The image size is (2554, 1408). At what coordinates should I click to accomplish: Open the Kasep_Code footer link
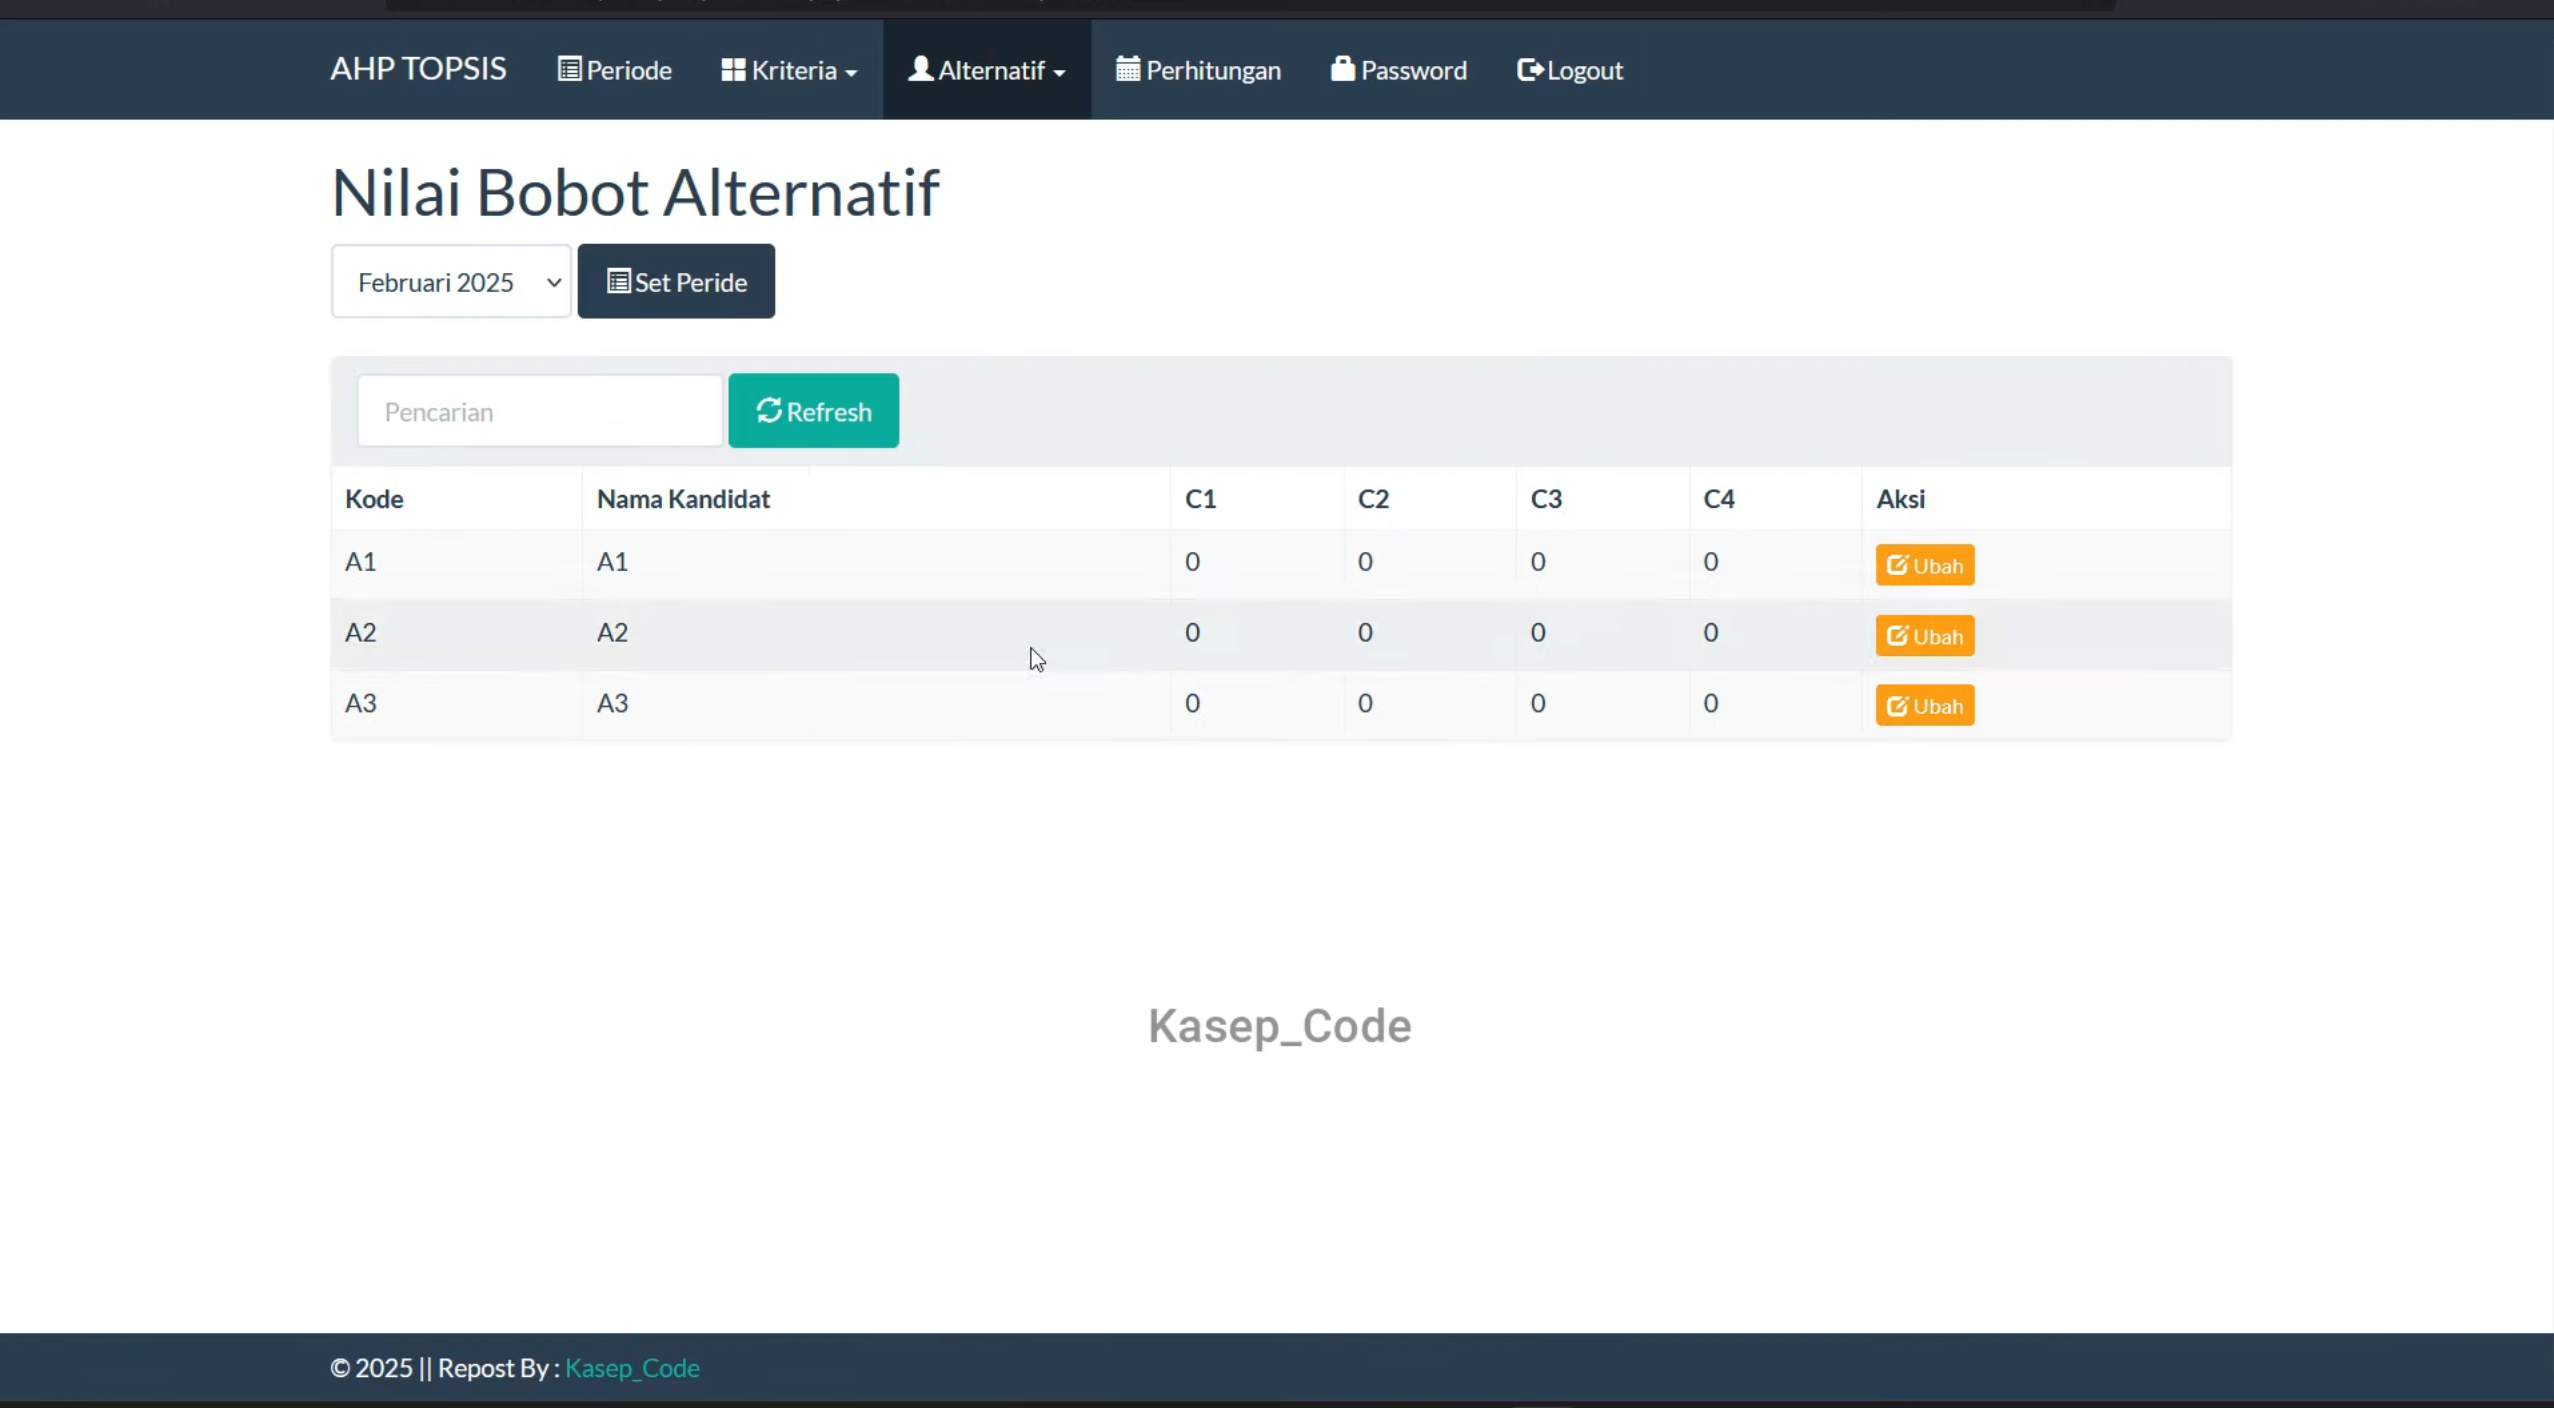(x=632, y=1368)
